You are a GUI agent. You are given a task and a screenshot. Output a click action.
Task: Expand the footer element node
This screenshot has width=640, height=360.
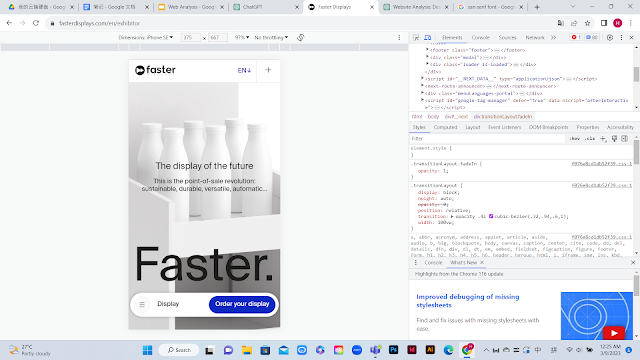click(427, 50)
